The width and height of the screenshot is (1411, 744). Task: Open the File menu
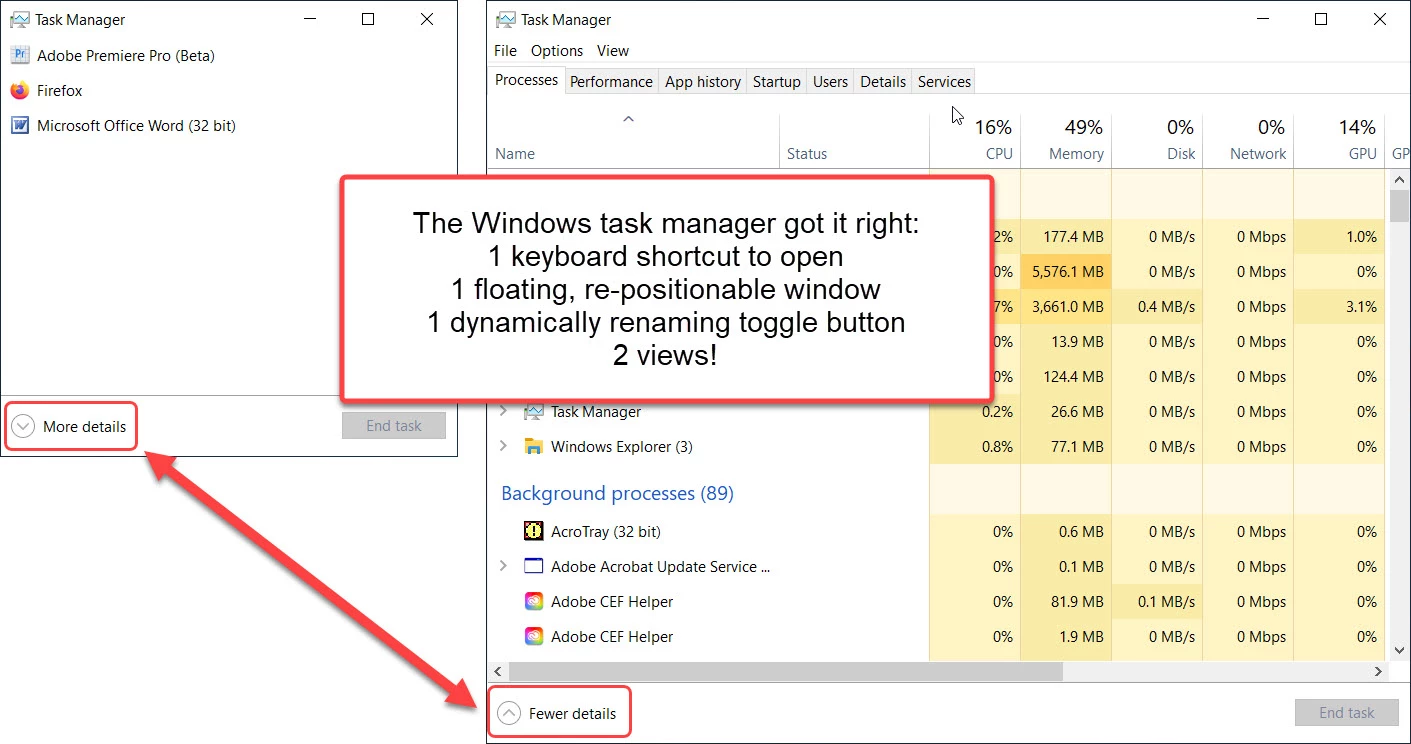506,51
